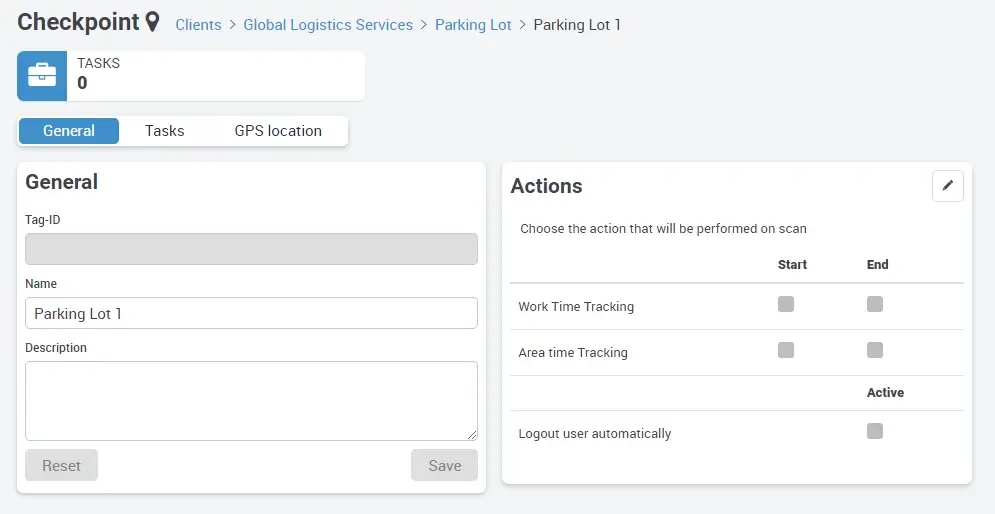Click the Description box resize handle
Screen dimensions: 995x514
pyautogui.click(x=472, y=435)
